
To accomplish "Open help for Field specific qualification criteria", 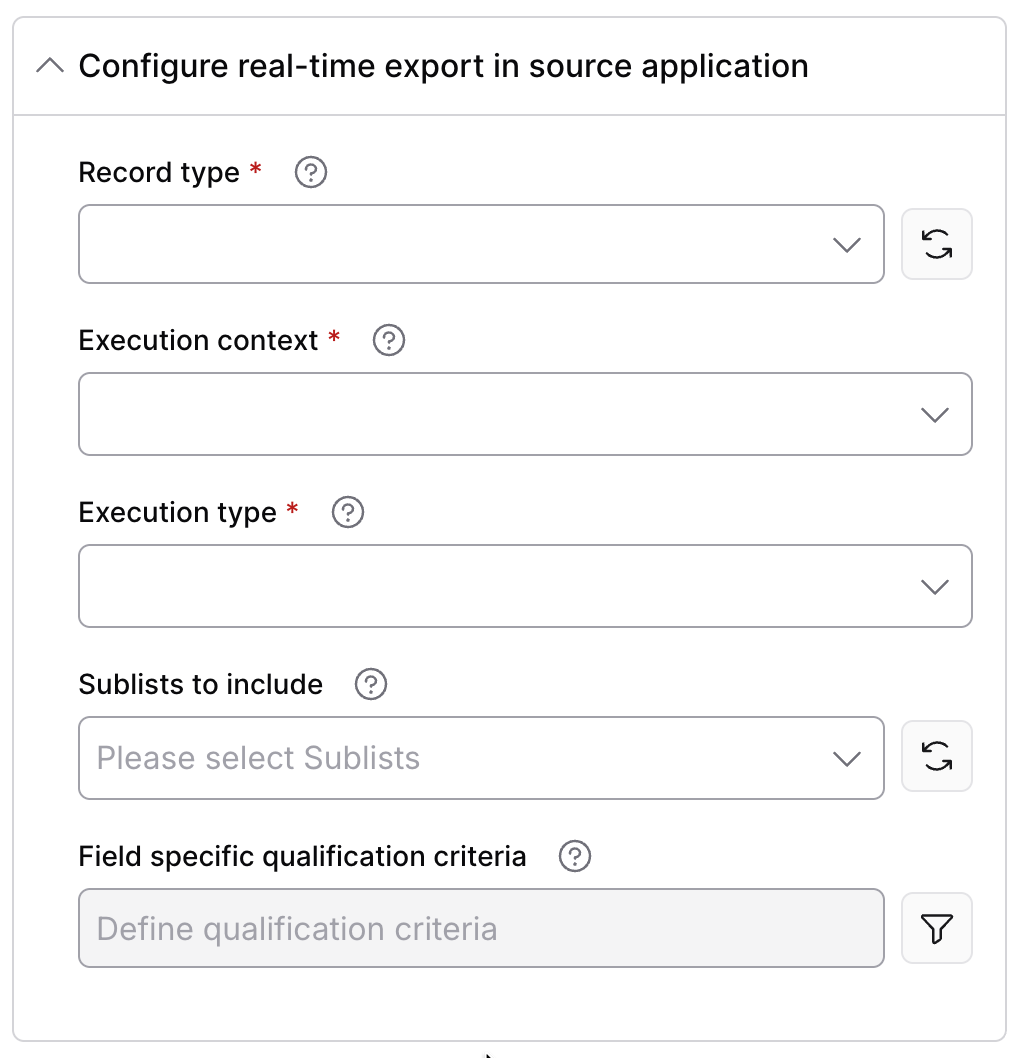I will point(574,856).
